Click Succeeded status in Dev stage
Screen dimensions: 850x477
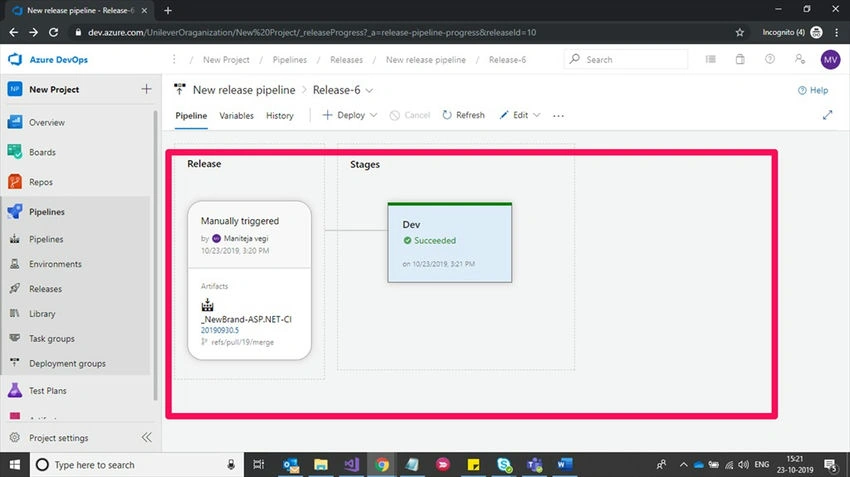coord(430,241)
